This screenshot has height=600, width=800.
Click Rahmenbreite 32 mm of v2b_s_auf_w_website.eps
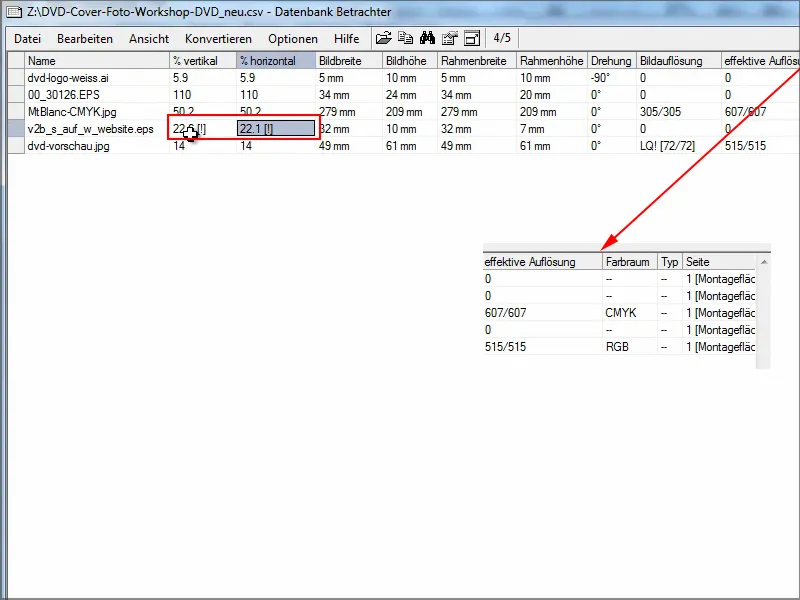click(456, 129)
